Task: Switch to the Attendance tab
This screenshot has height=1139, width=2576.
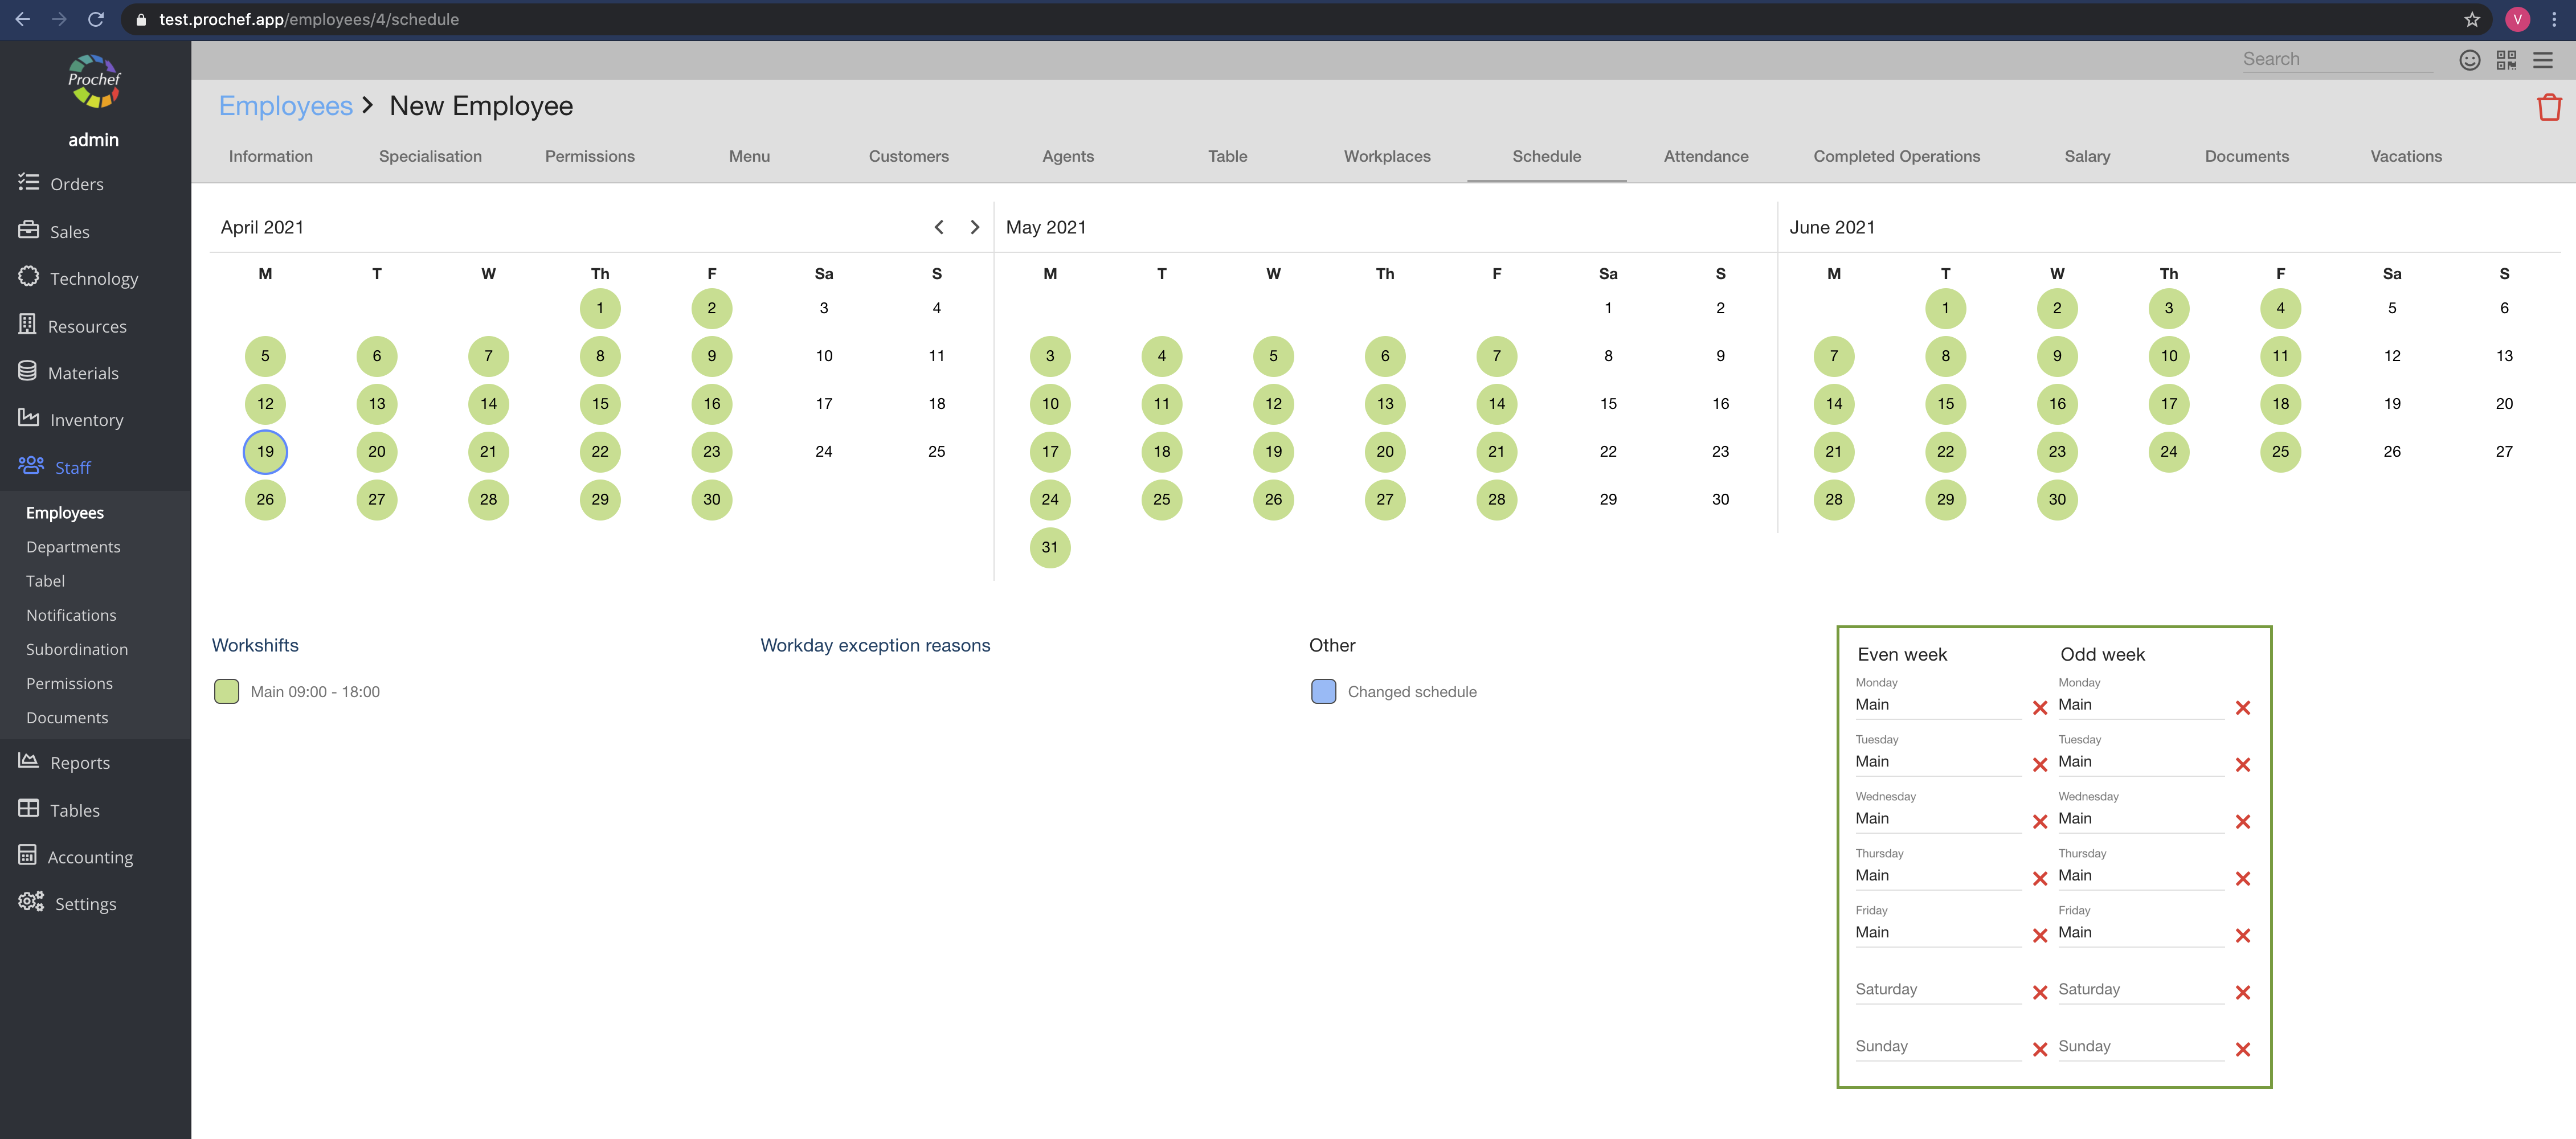Action: (x=1705, y=156)
